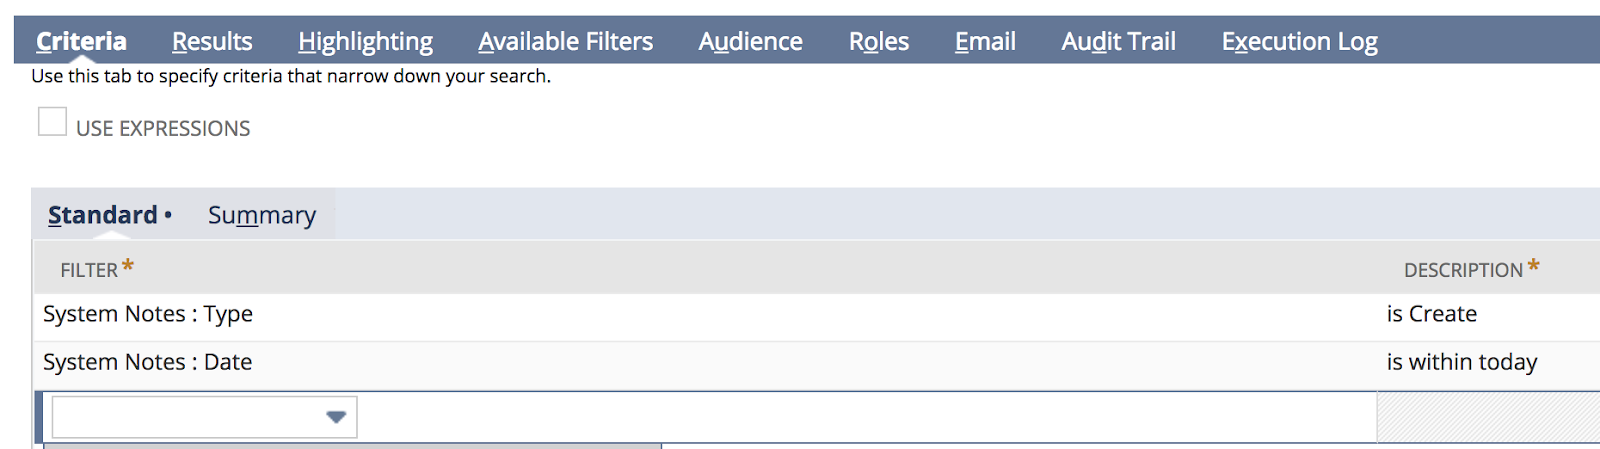Select the Standard criteria subtab
The height and width of the screenshot is (449, 1600).
click(103, 215)
